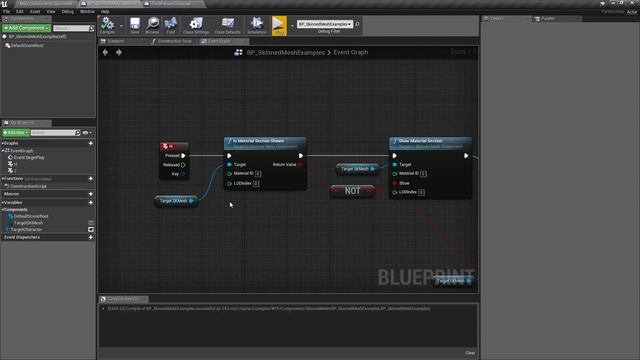Collapse the Components section
This screenshot has height=360, width=640.
point(2,210)
